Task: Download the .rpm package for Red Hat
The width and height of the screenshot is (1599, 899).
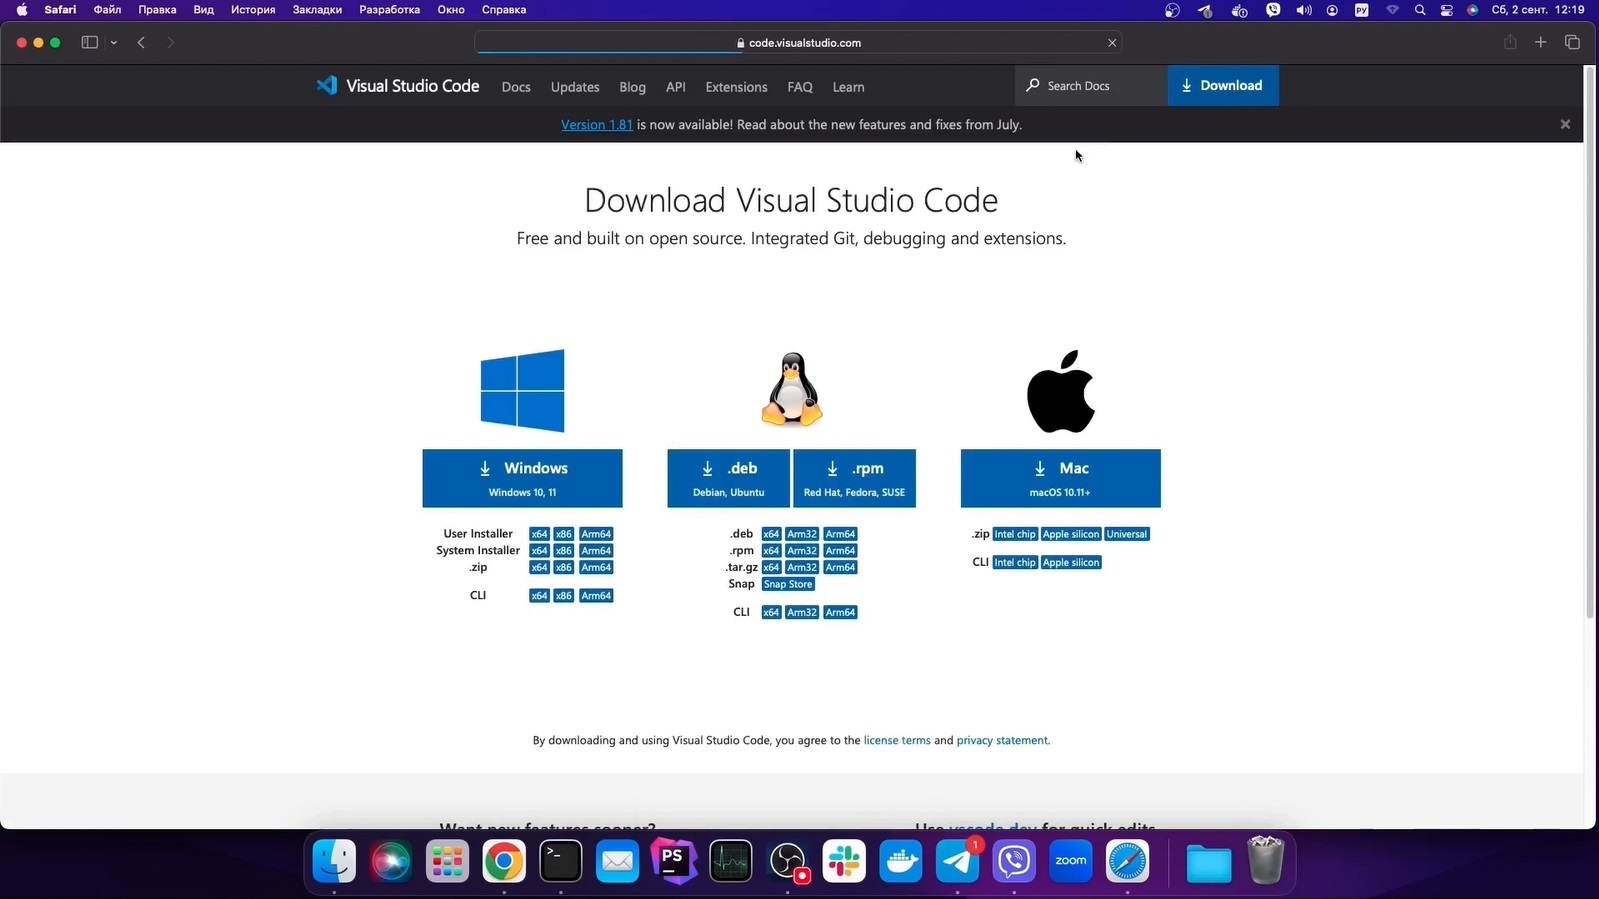Action: click(854, 478)
